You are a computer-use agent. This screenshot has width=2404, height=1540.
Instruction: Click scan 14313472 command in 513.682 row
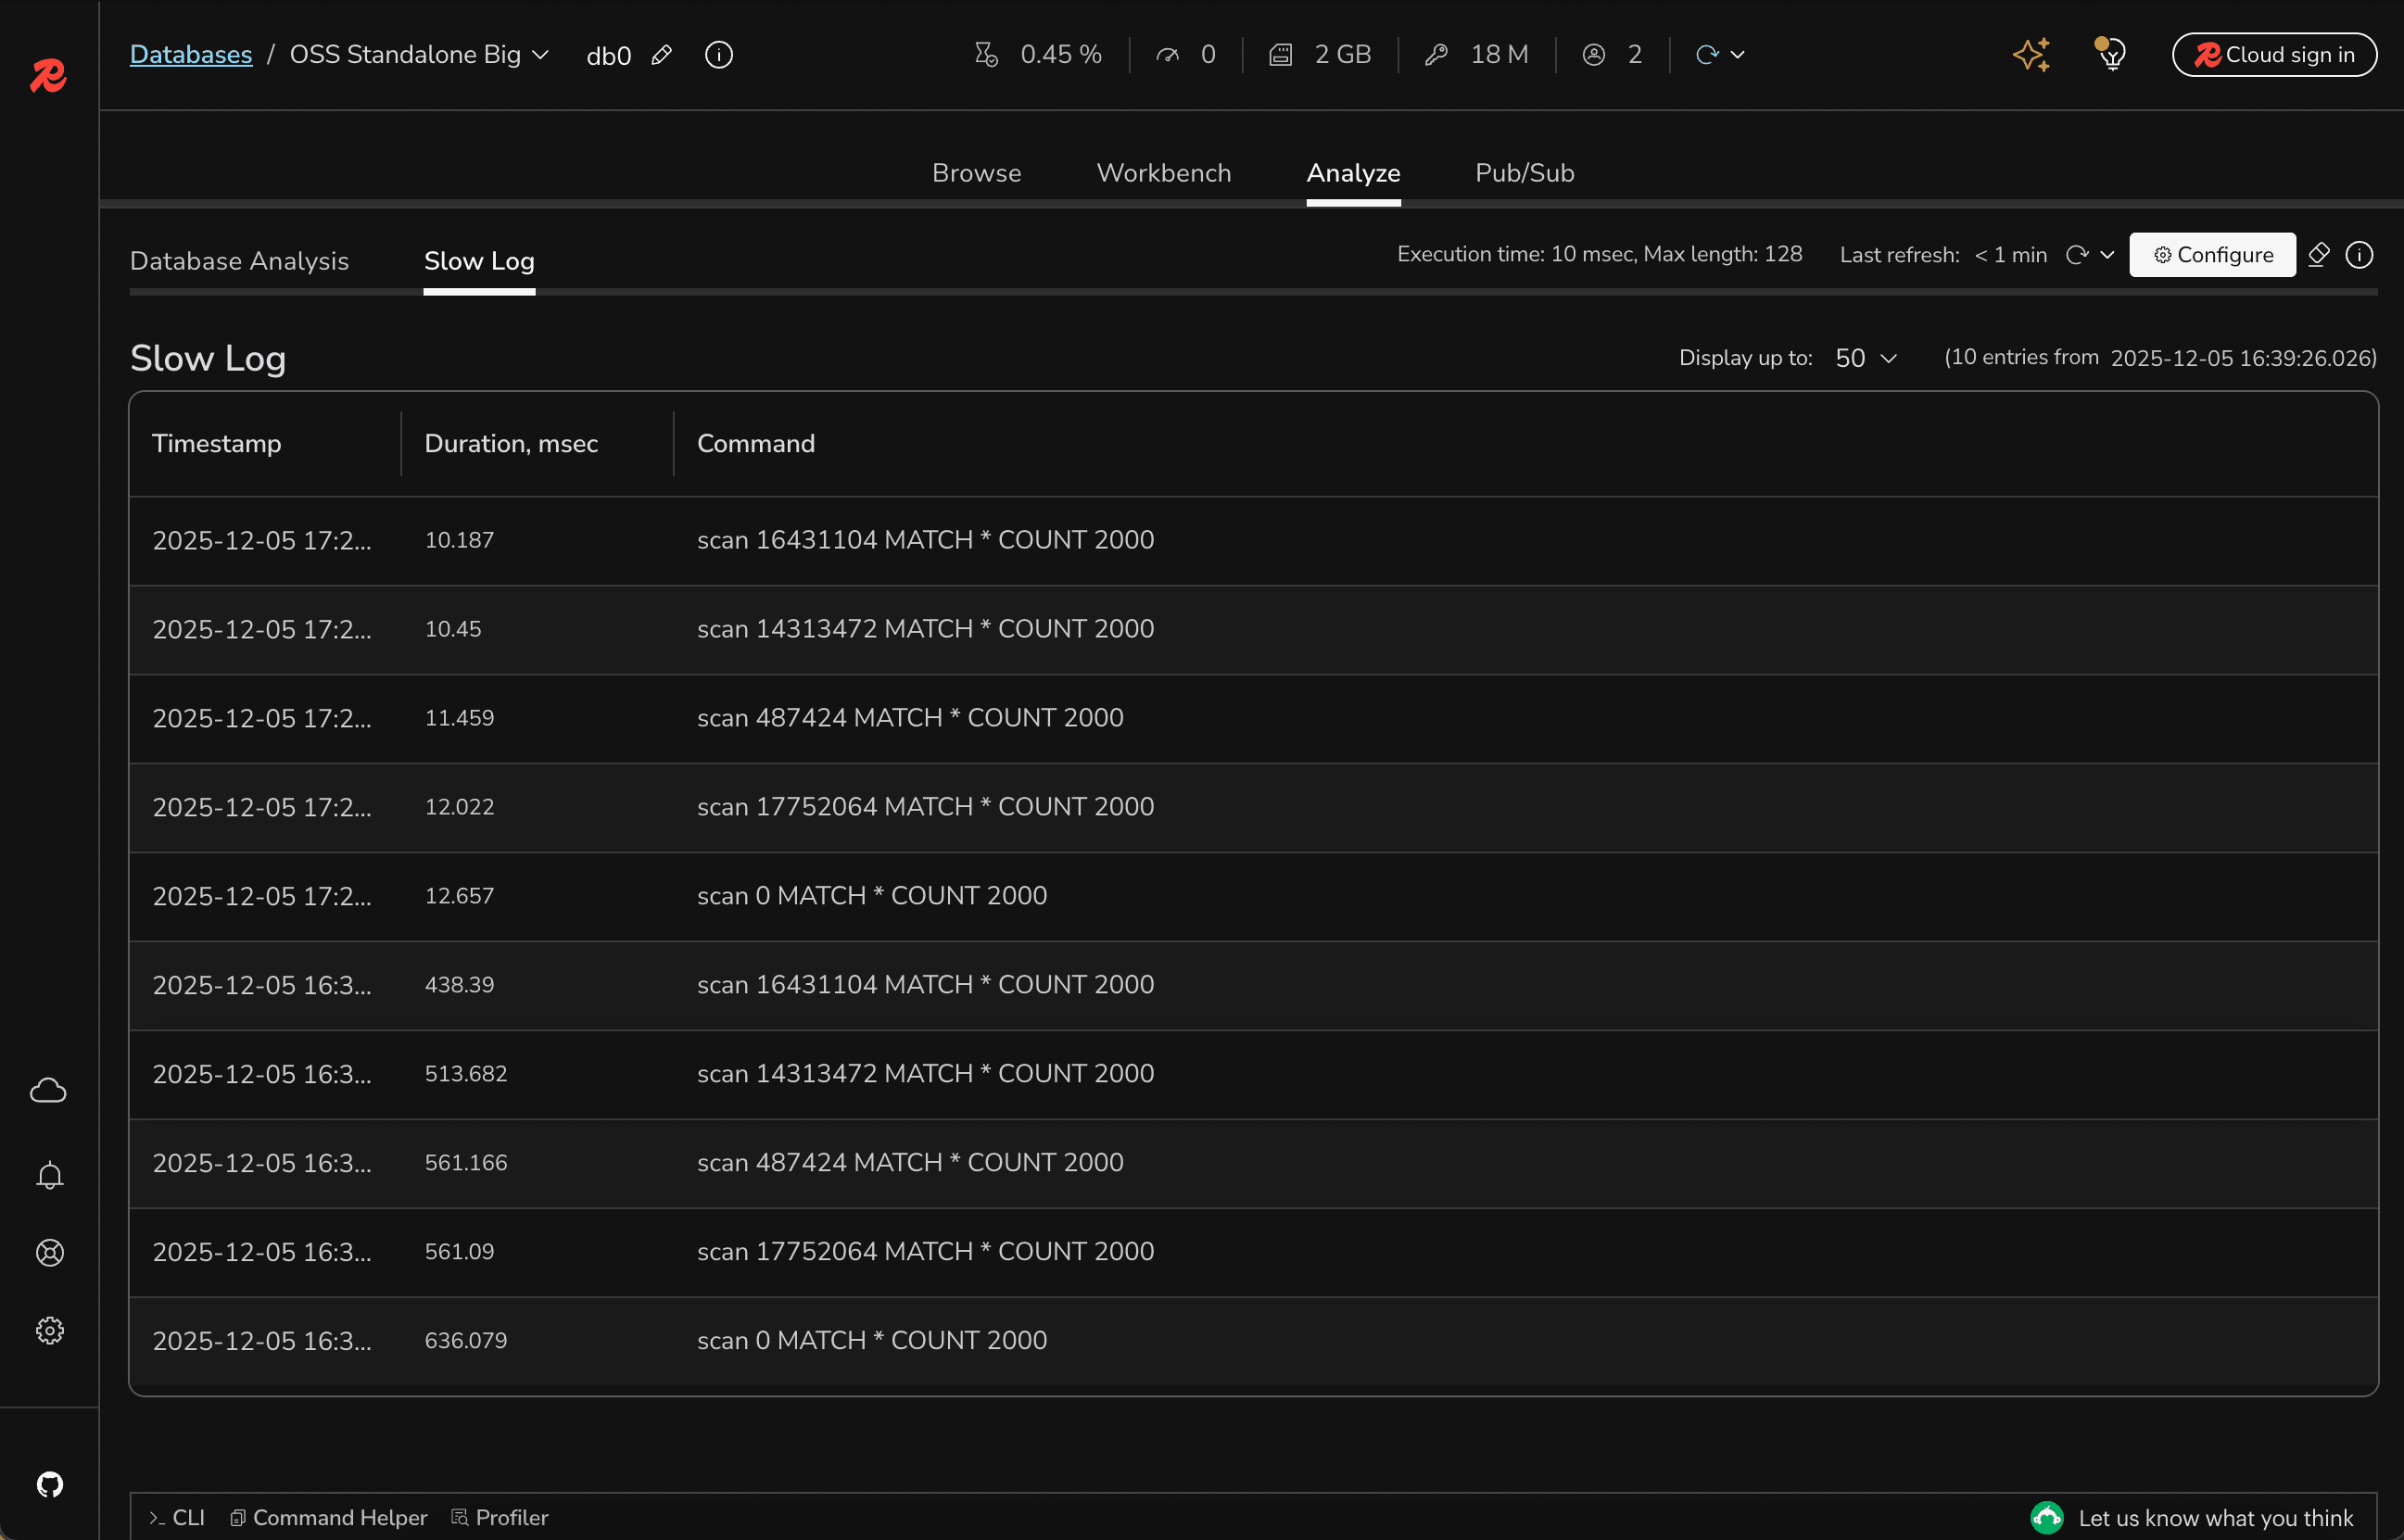click(x=925, y=1074)
